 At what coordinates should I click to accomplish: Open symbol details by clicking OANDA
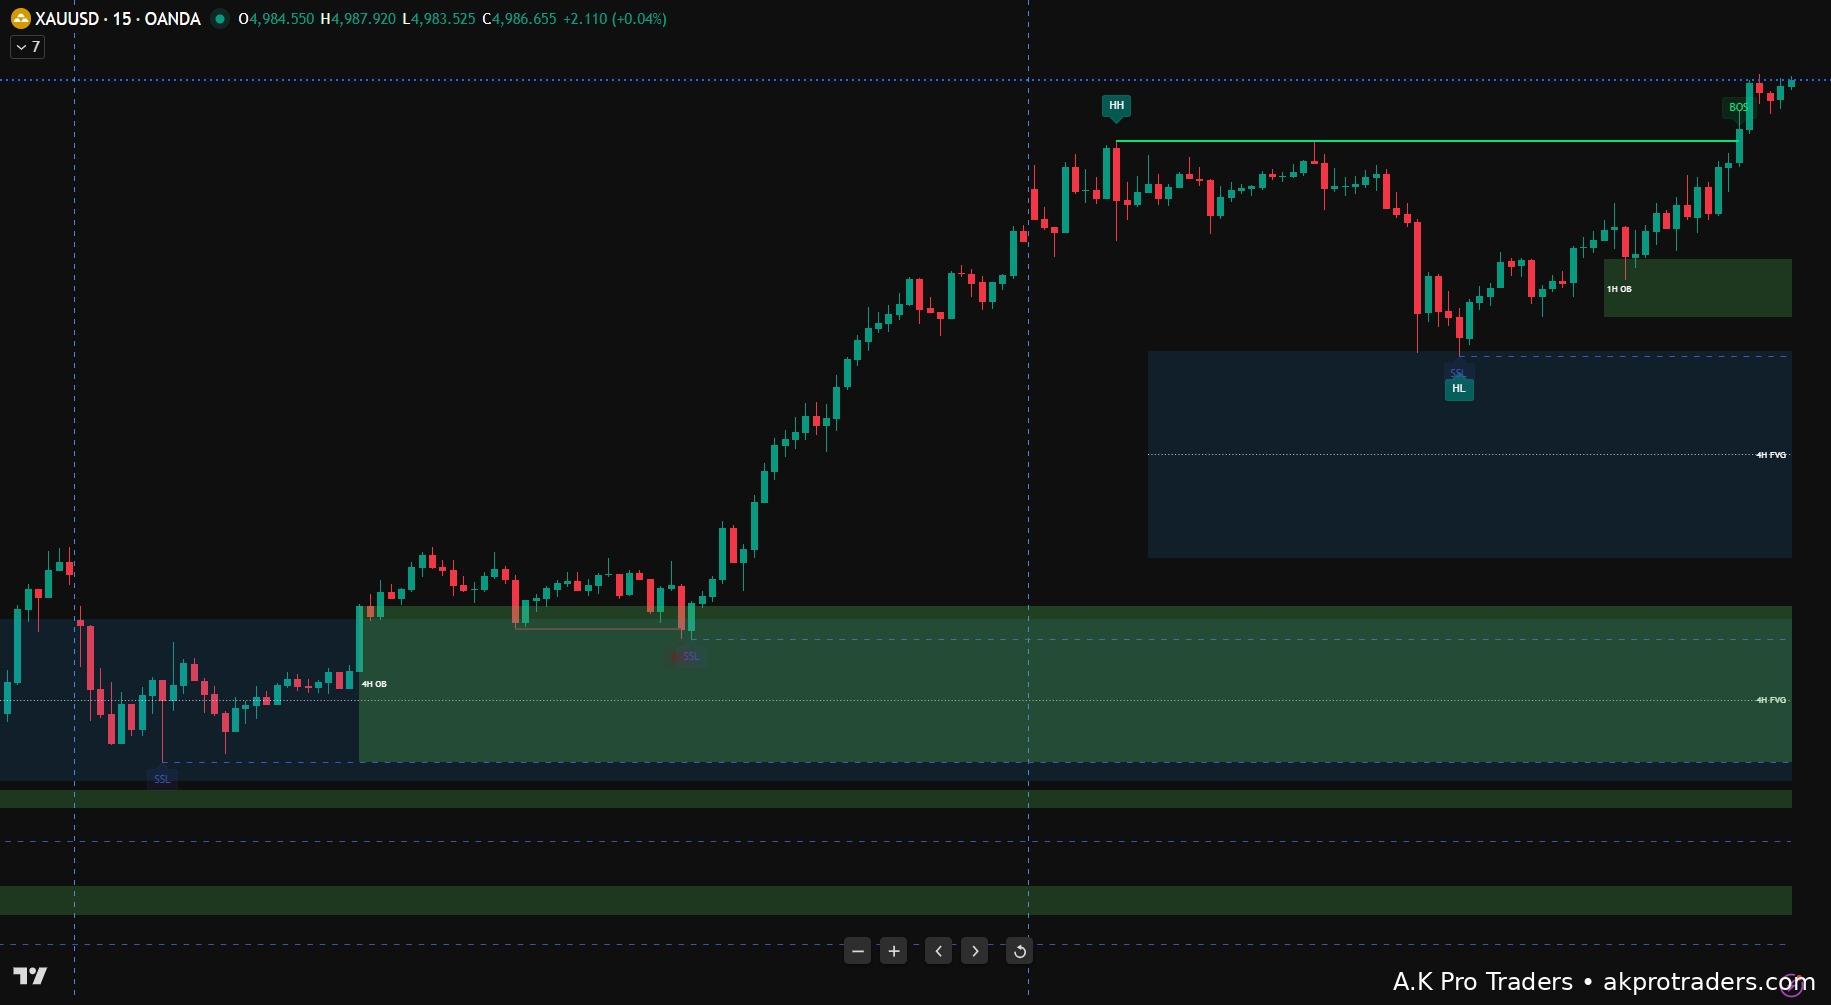pos(172,17)
